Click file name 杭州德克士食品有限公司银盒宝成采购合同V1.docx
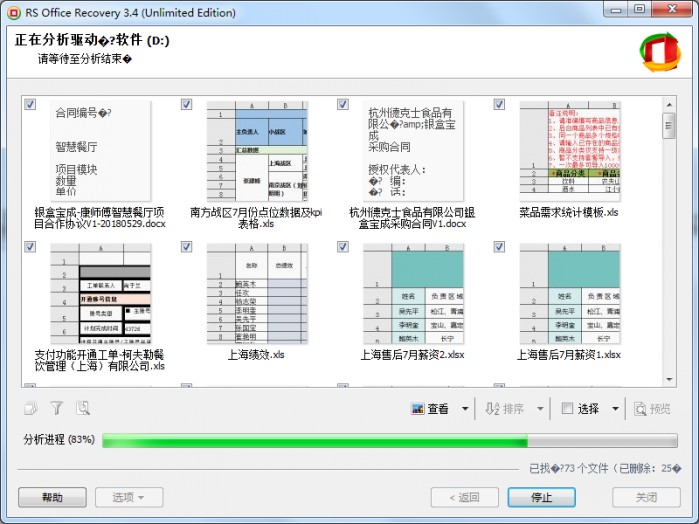The width and height of the screenshot is (699, 524). (412, 218)
